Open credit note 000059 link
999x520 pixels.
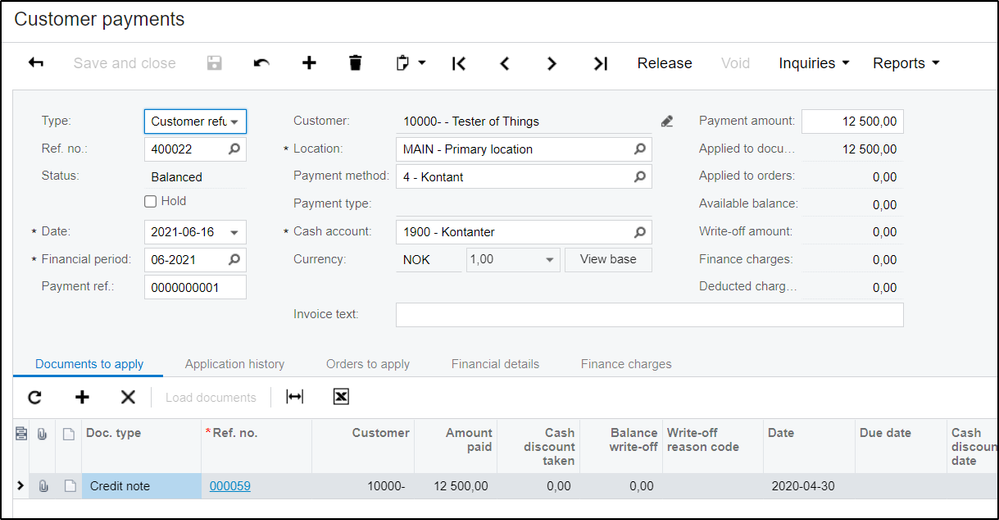coord(230,486)
